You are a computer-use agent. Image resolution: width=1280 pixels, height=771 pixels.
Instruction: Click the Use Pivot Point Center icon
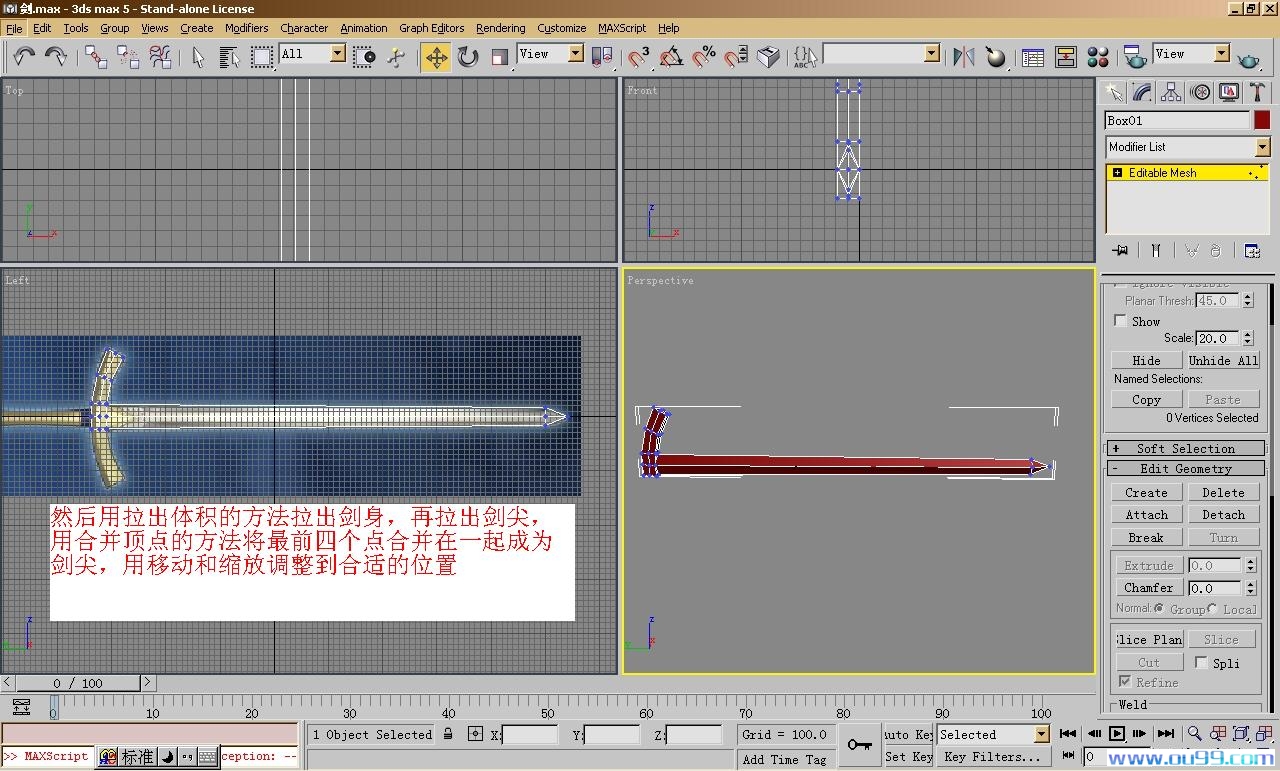602,57
